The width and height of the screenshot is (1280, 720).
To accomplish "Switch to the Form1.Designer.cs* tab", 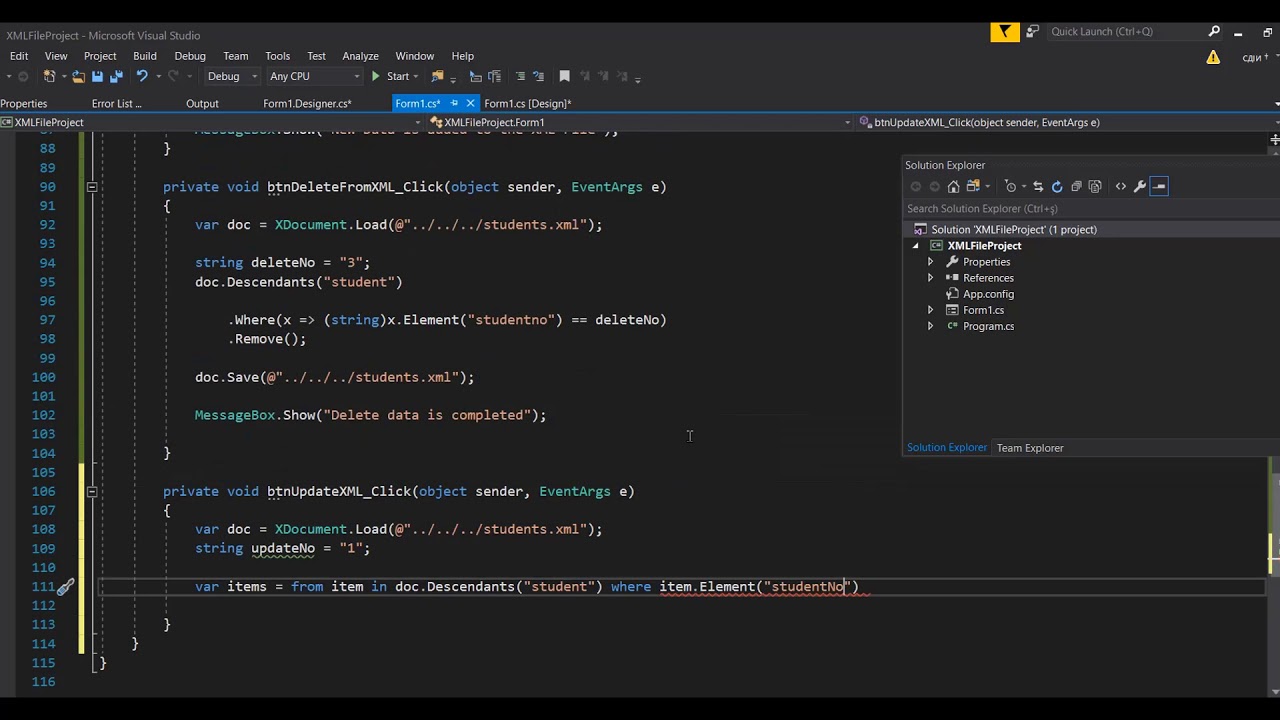I will click(x=307, y=103).
